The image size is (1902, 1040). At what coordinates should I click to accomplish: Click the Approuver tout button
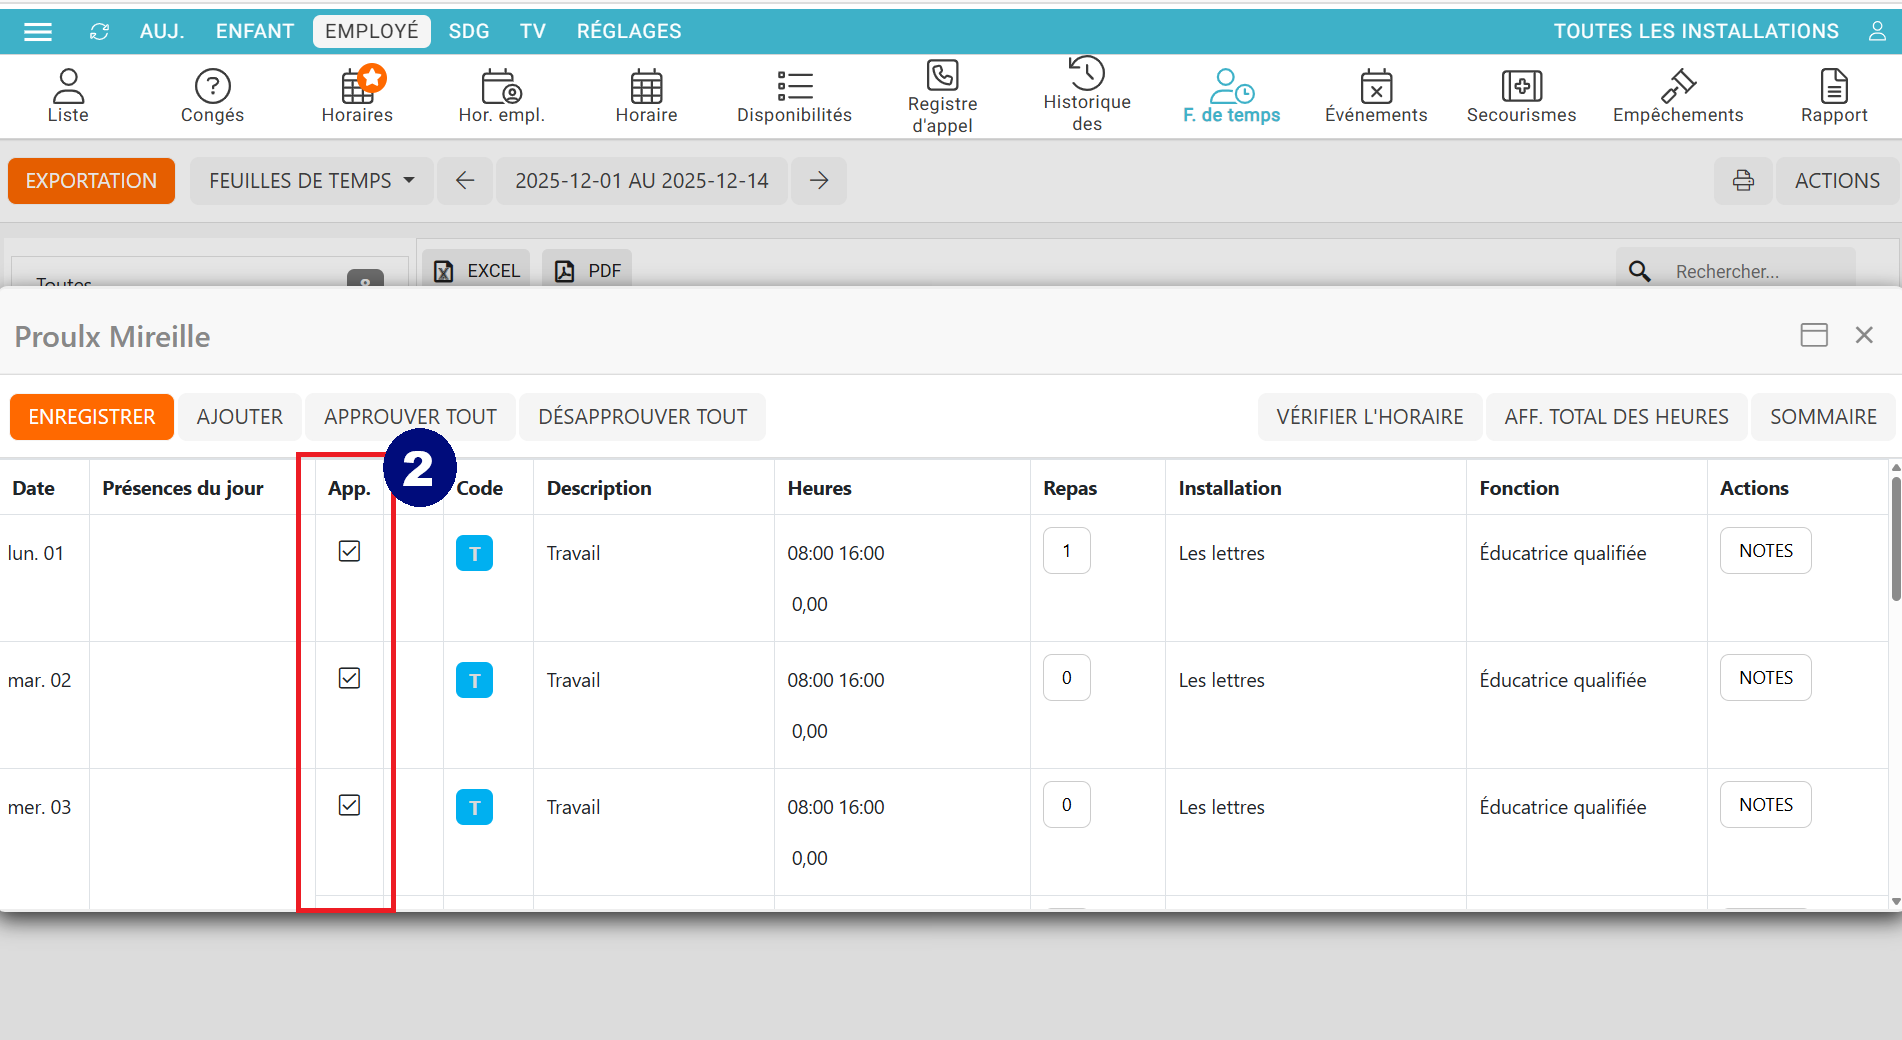pos(410,417)
